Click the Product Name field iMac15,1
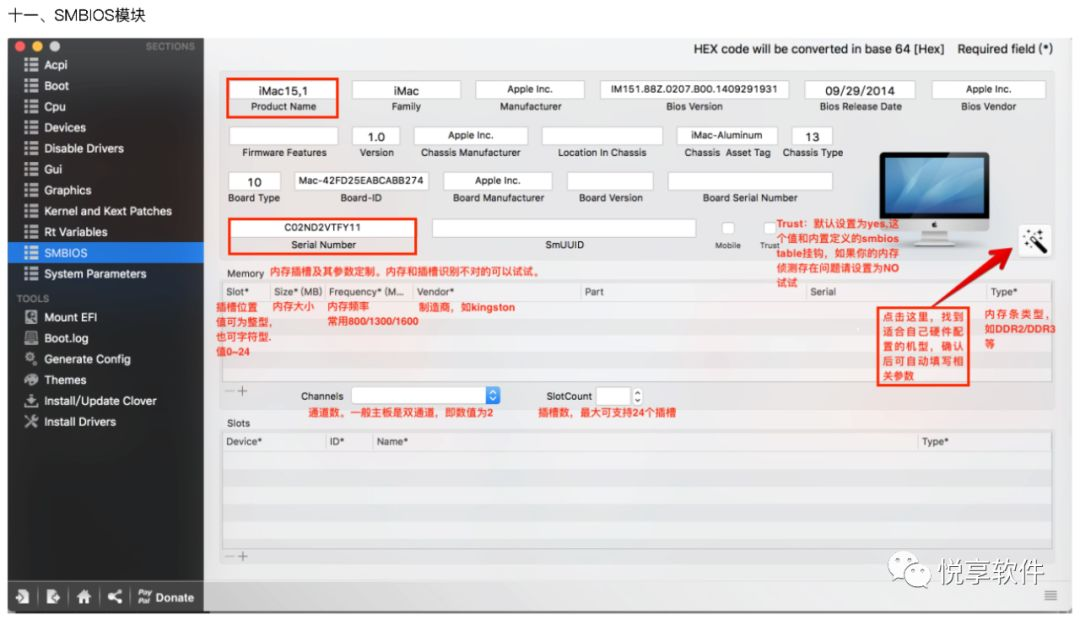Viewport: 1080px width, 620px height. [x=283, y=90]
